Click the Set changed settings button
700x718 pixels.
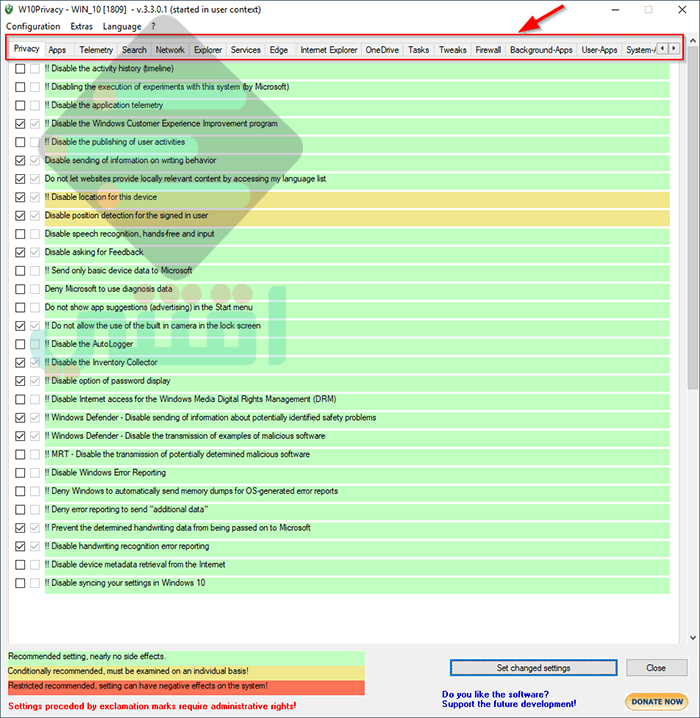(x=533, y=668)
